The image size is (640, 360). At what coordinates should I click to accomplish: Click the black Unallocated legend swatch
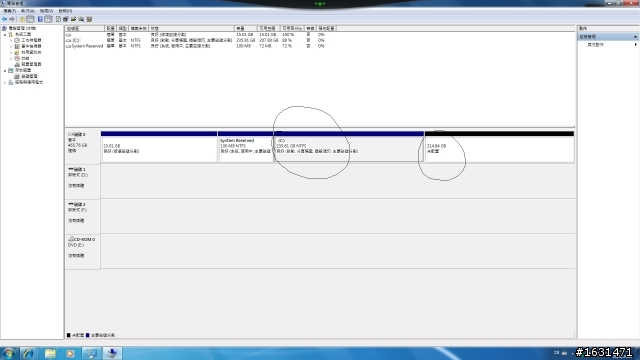pyautogui.click(x=69, y=335)
